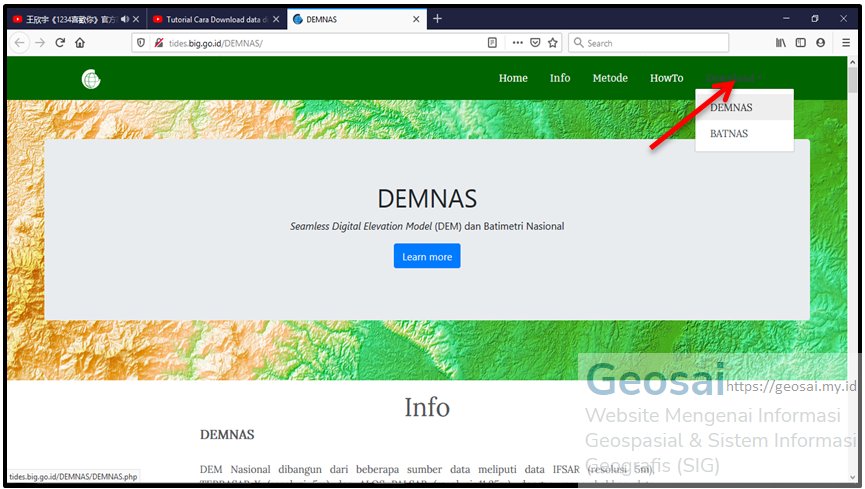Open the HowTo navigation link
Viewport: 865px width, 489px height.
point(666,78)
